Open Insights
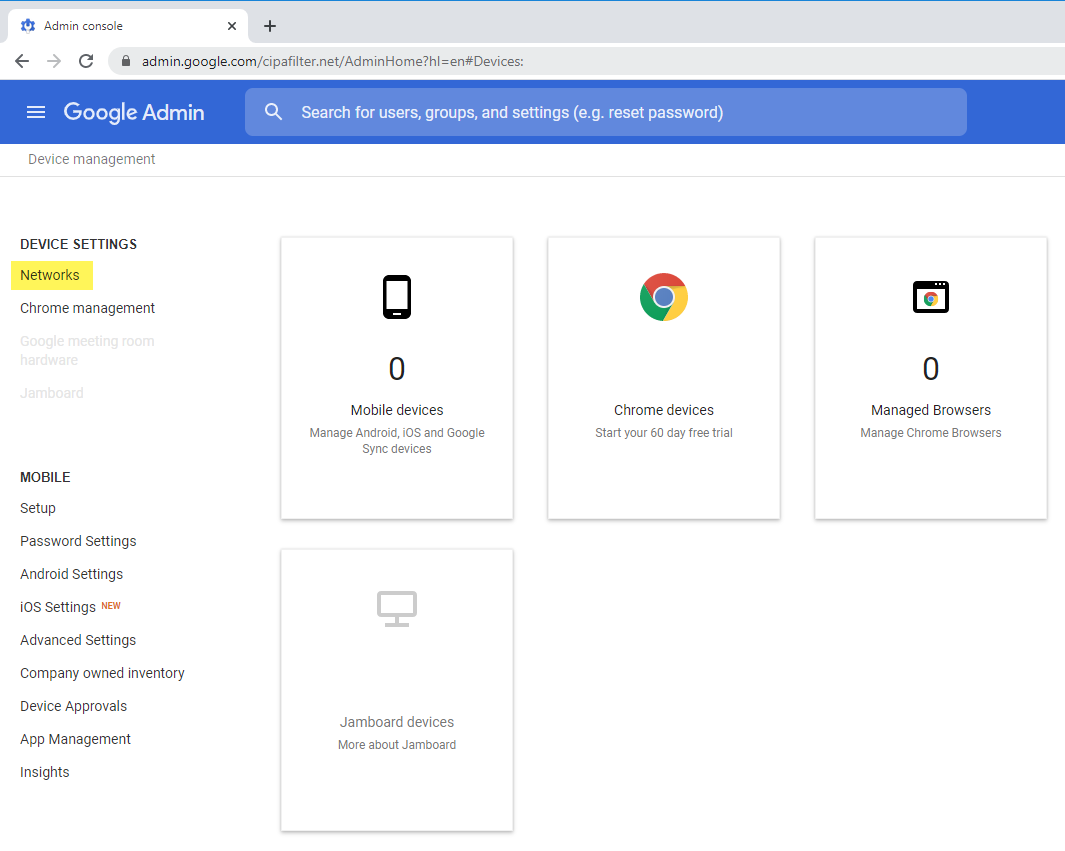This screenshot has height=851, width=1065. click(45, 772)
